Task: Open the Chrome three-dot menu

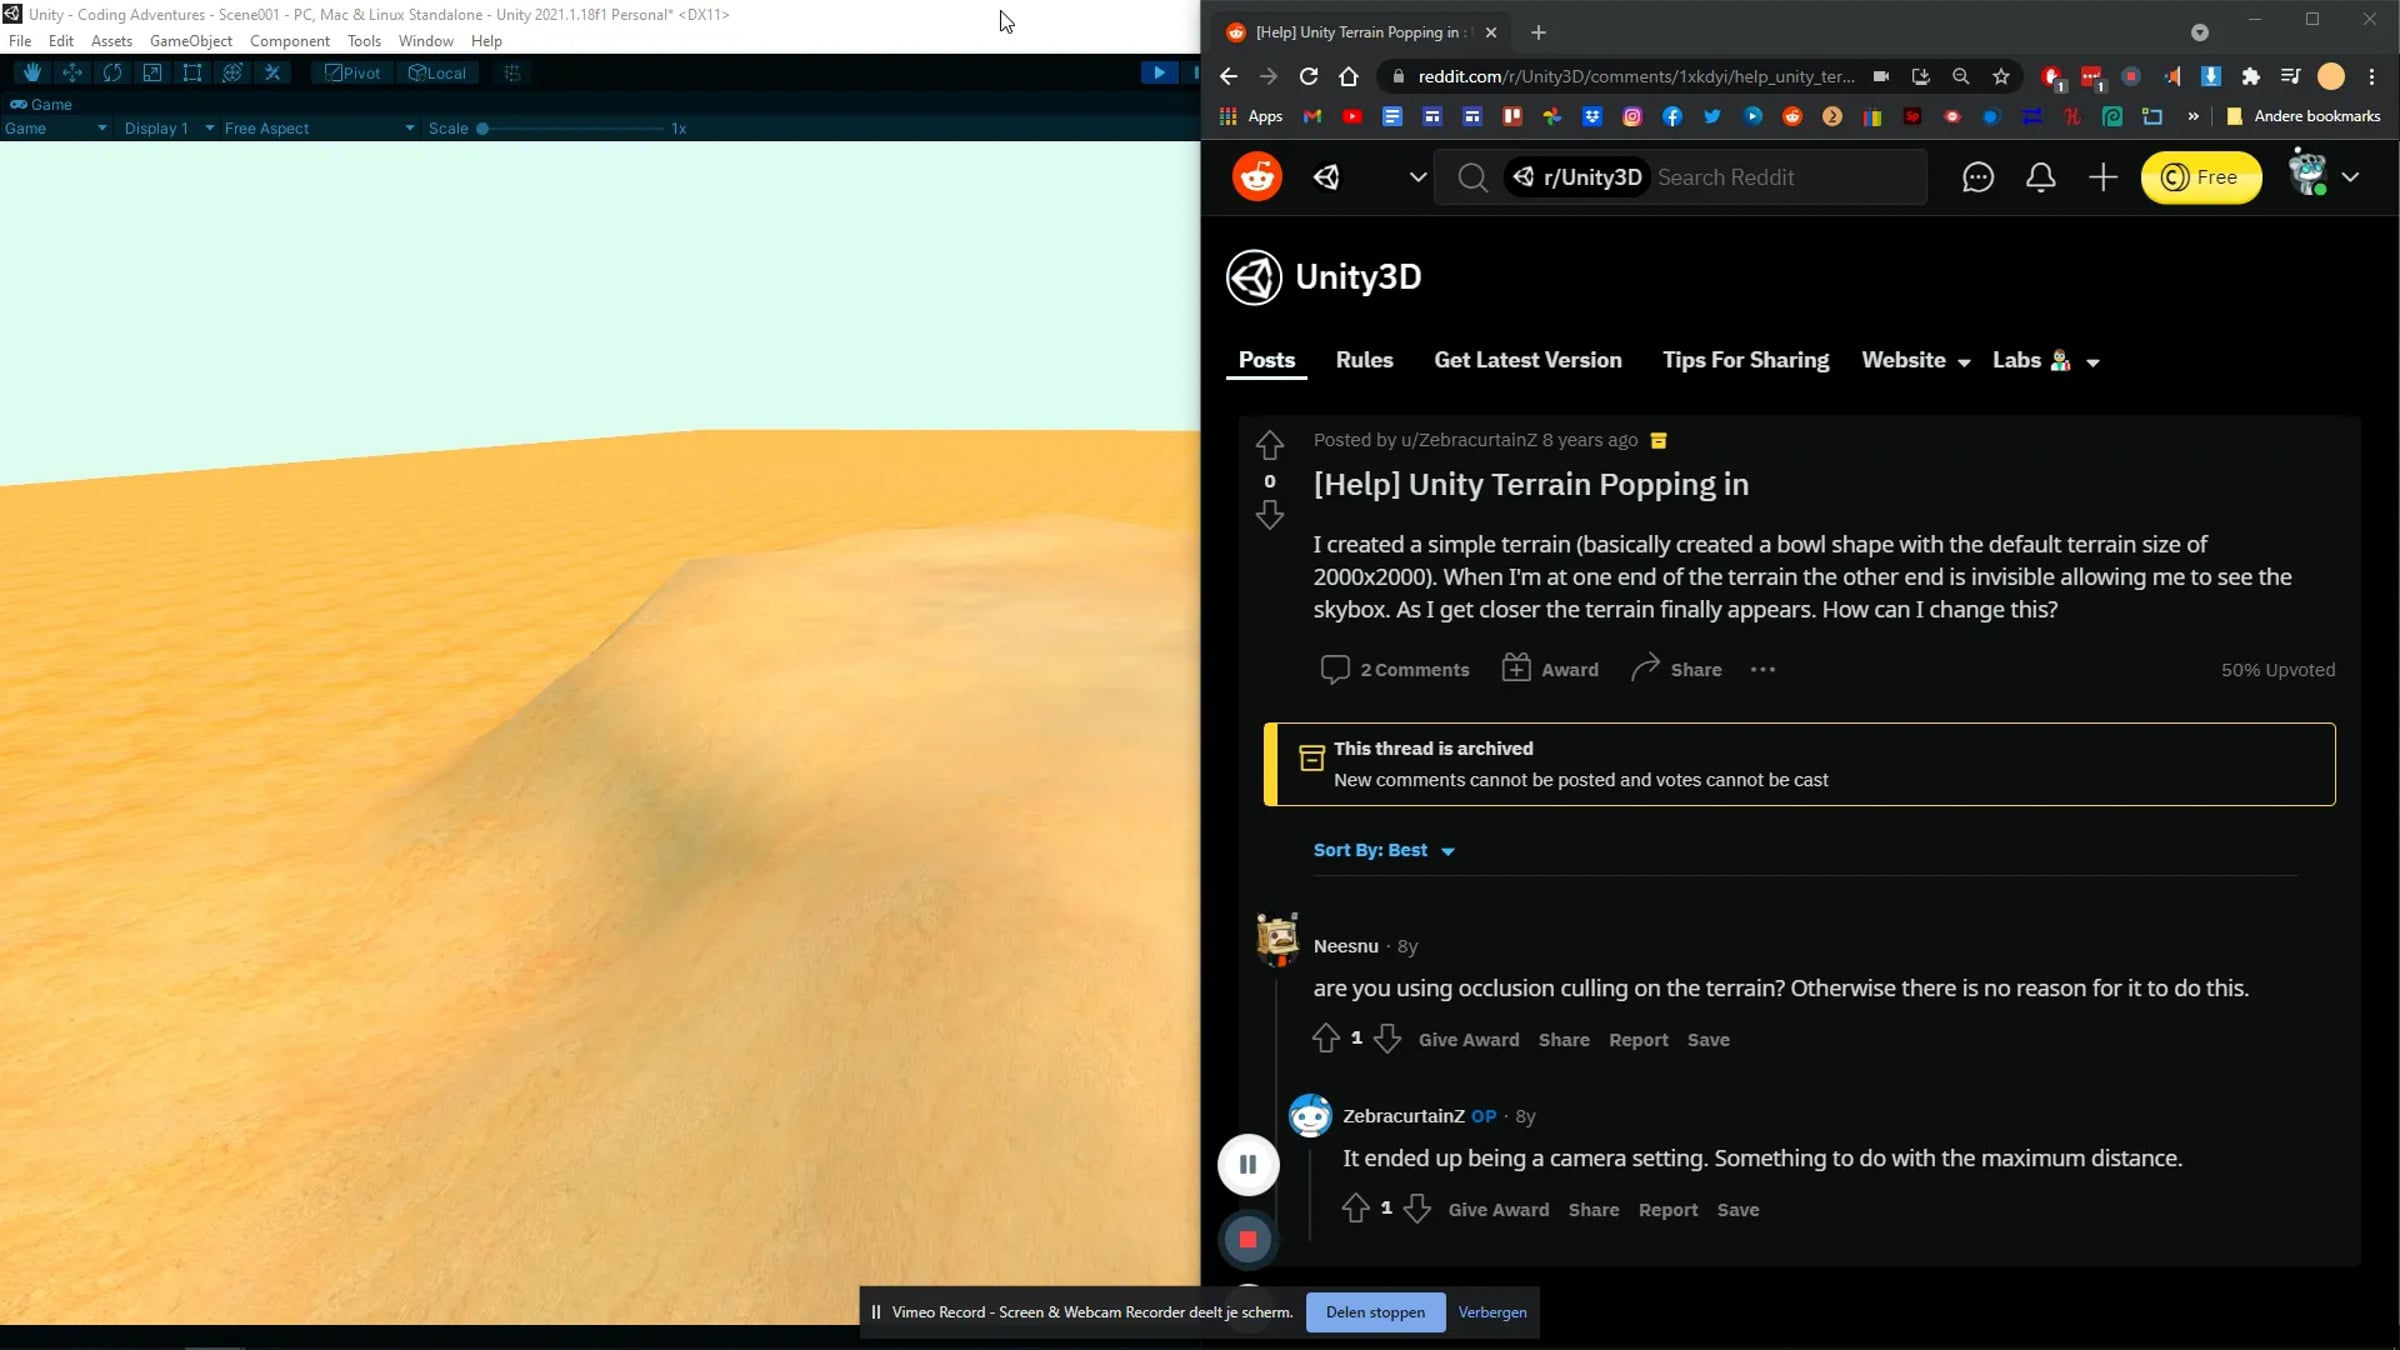Action: (2372, 77)
